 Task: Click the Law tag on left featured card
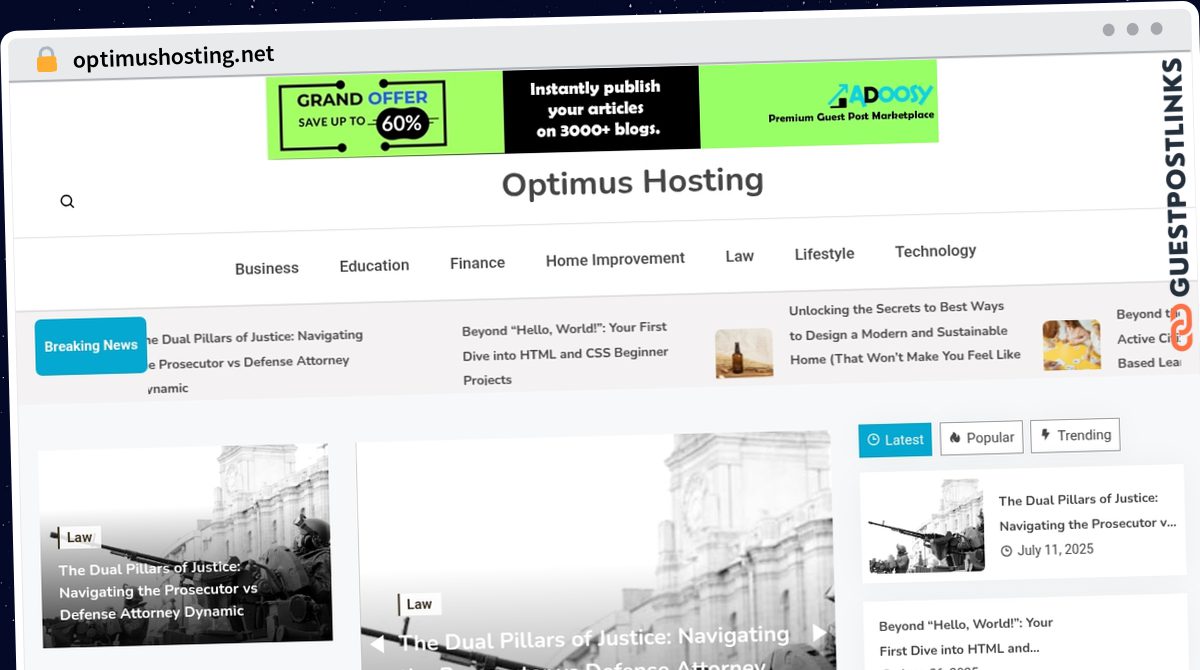(79, 537)
